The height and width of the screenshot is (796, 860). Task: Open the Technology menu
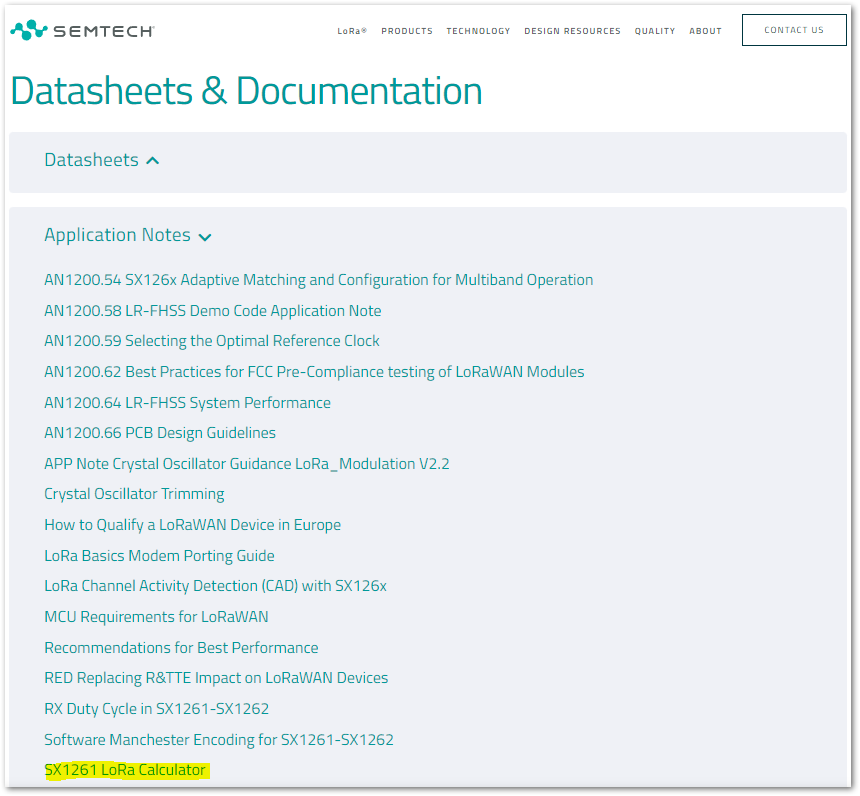point(478,31)
